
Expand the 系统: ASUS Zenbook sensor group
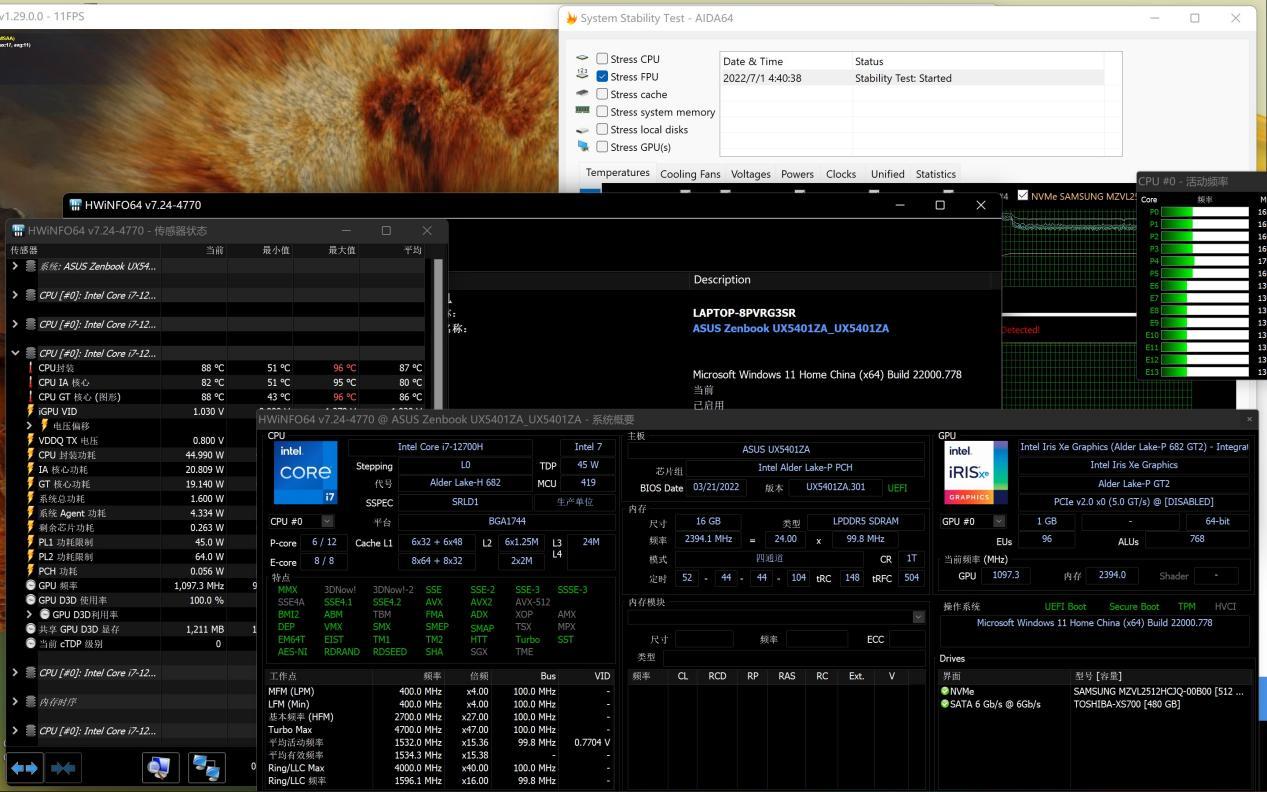pos(15,266)
